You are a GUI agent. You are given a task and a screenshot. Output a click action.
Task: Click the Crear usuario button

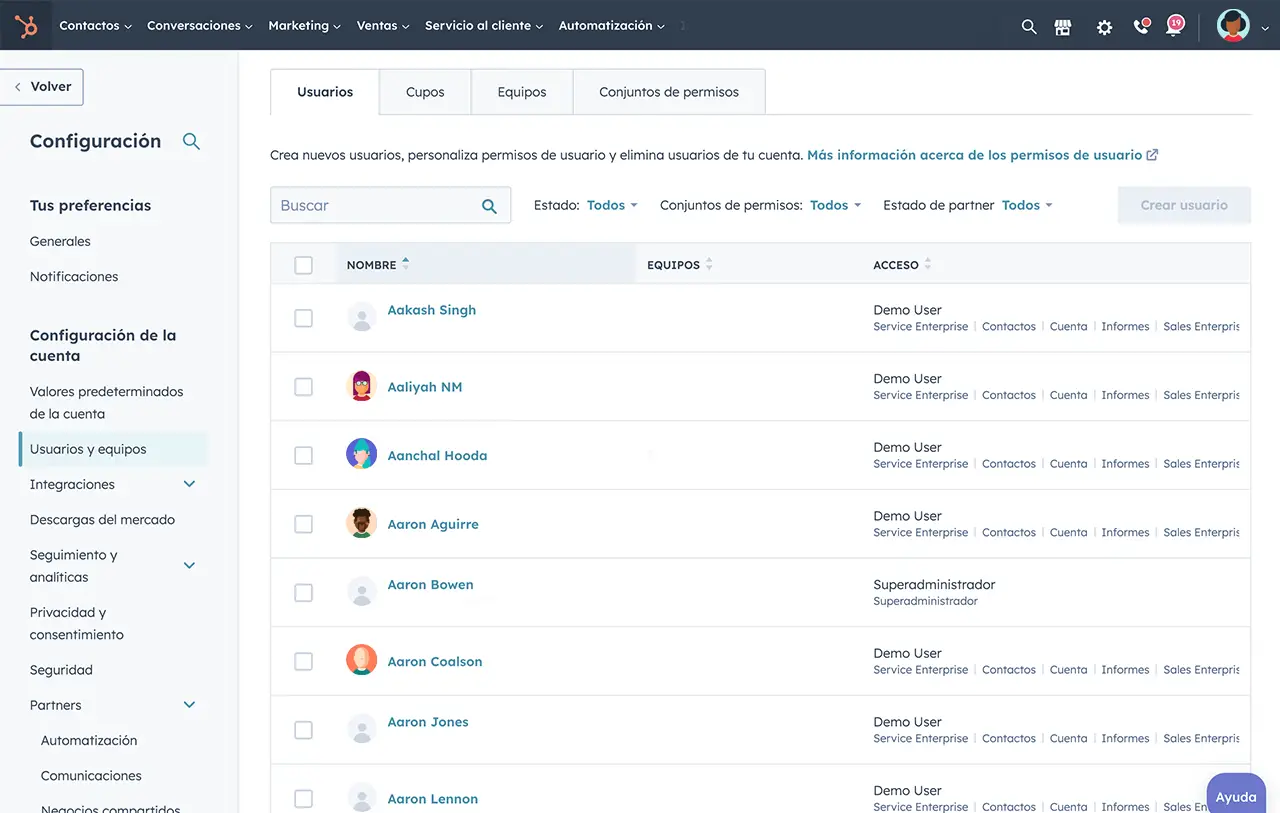[x=1184, y=205]
